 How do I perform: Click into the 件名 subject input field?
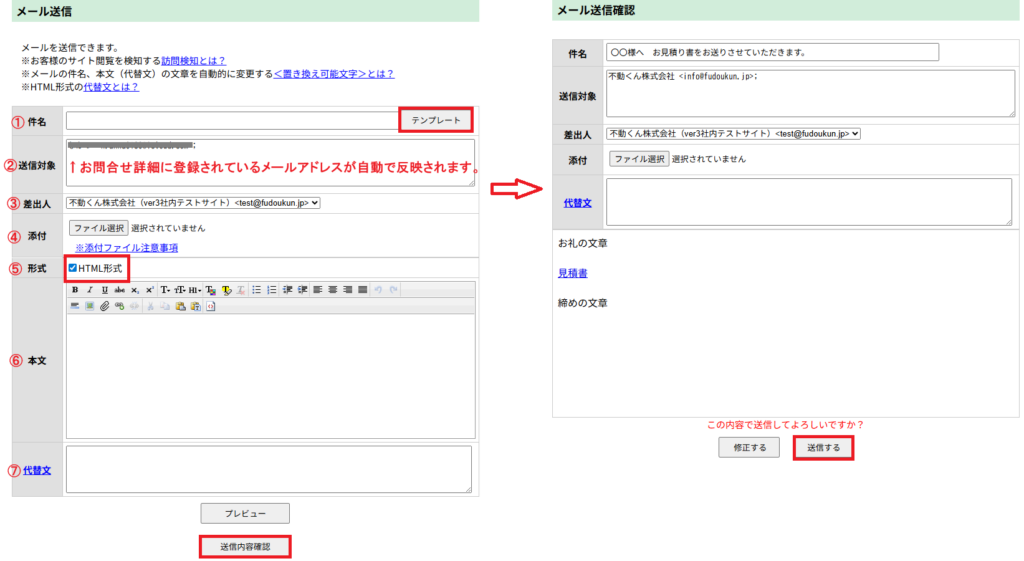coord(232,121)
